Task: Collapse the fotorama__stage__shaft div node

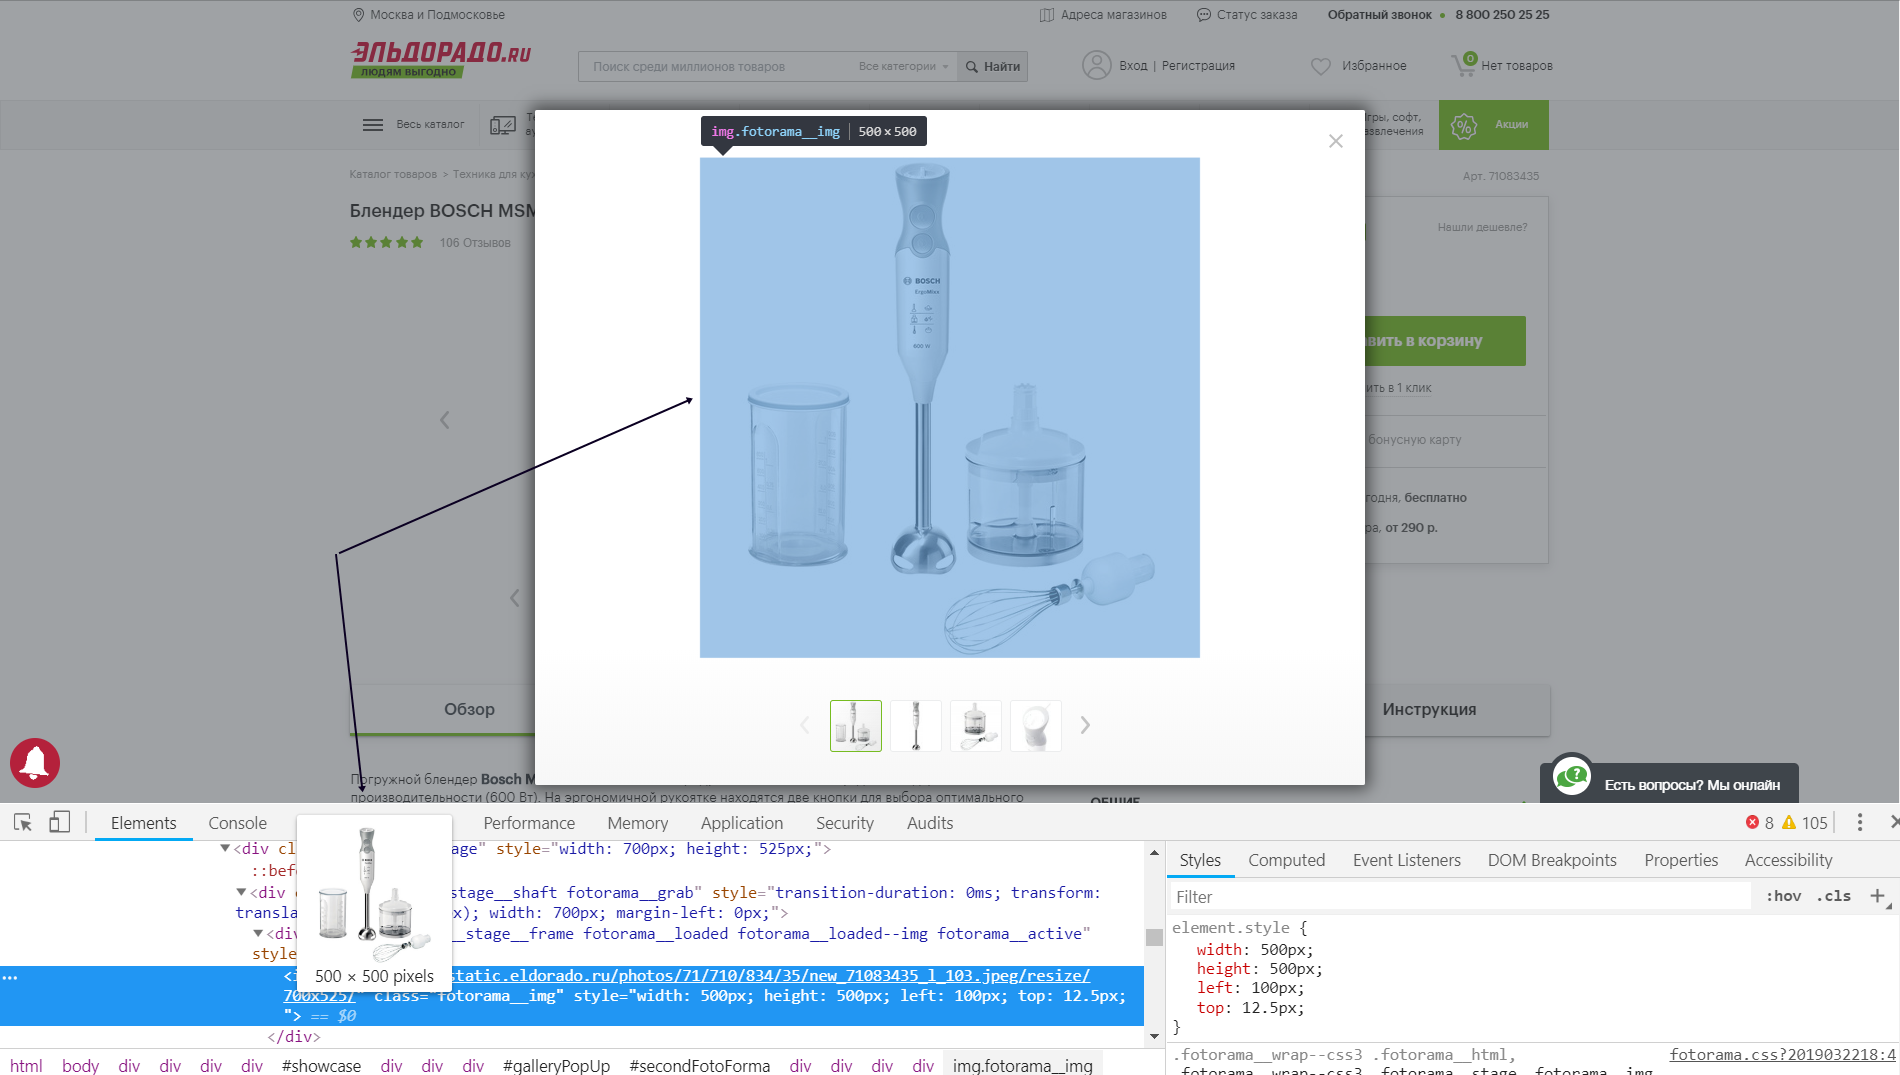Action: pos(241,892)
